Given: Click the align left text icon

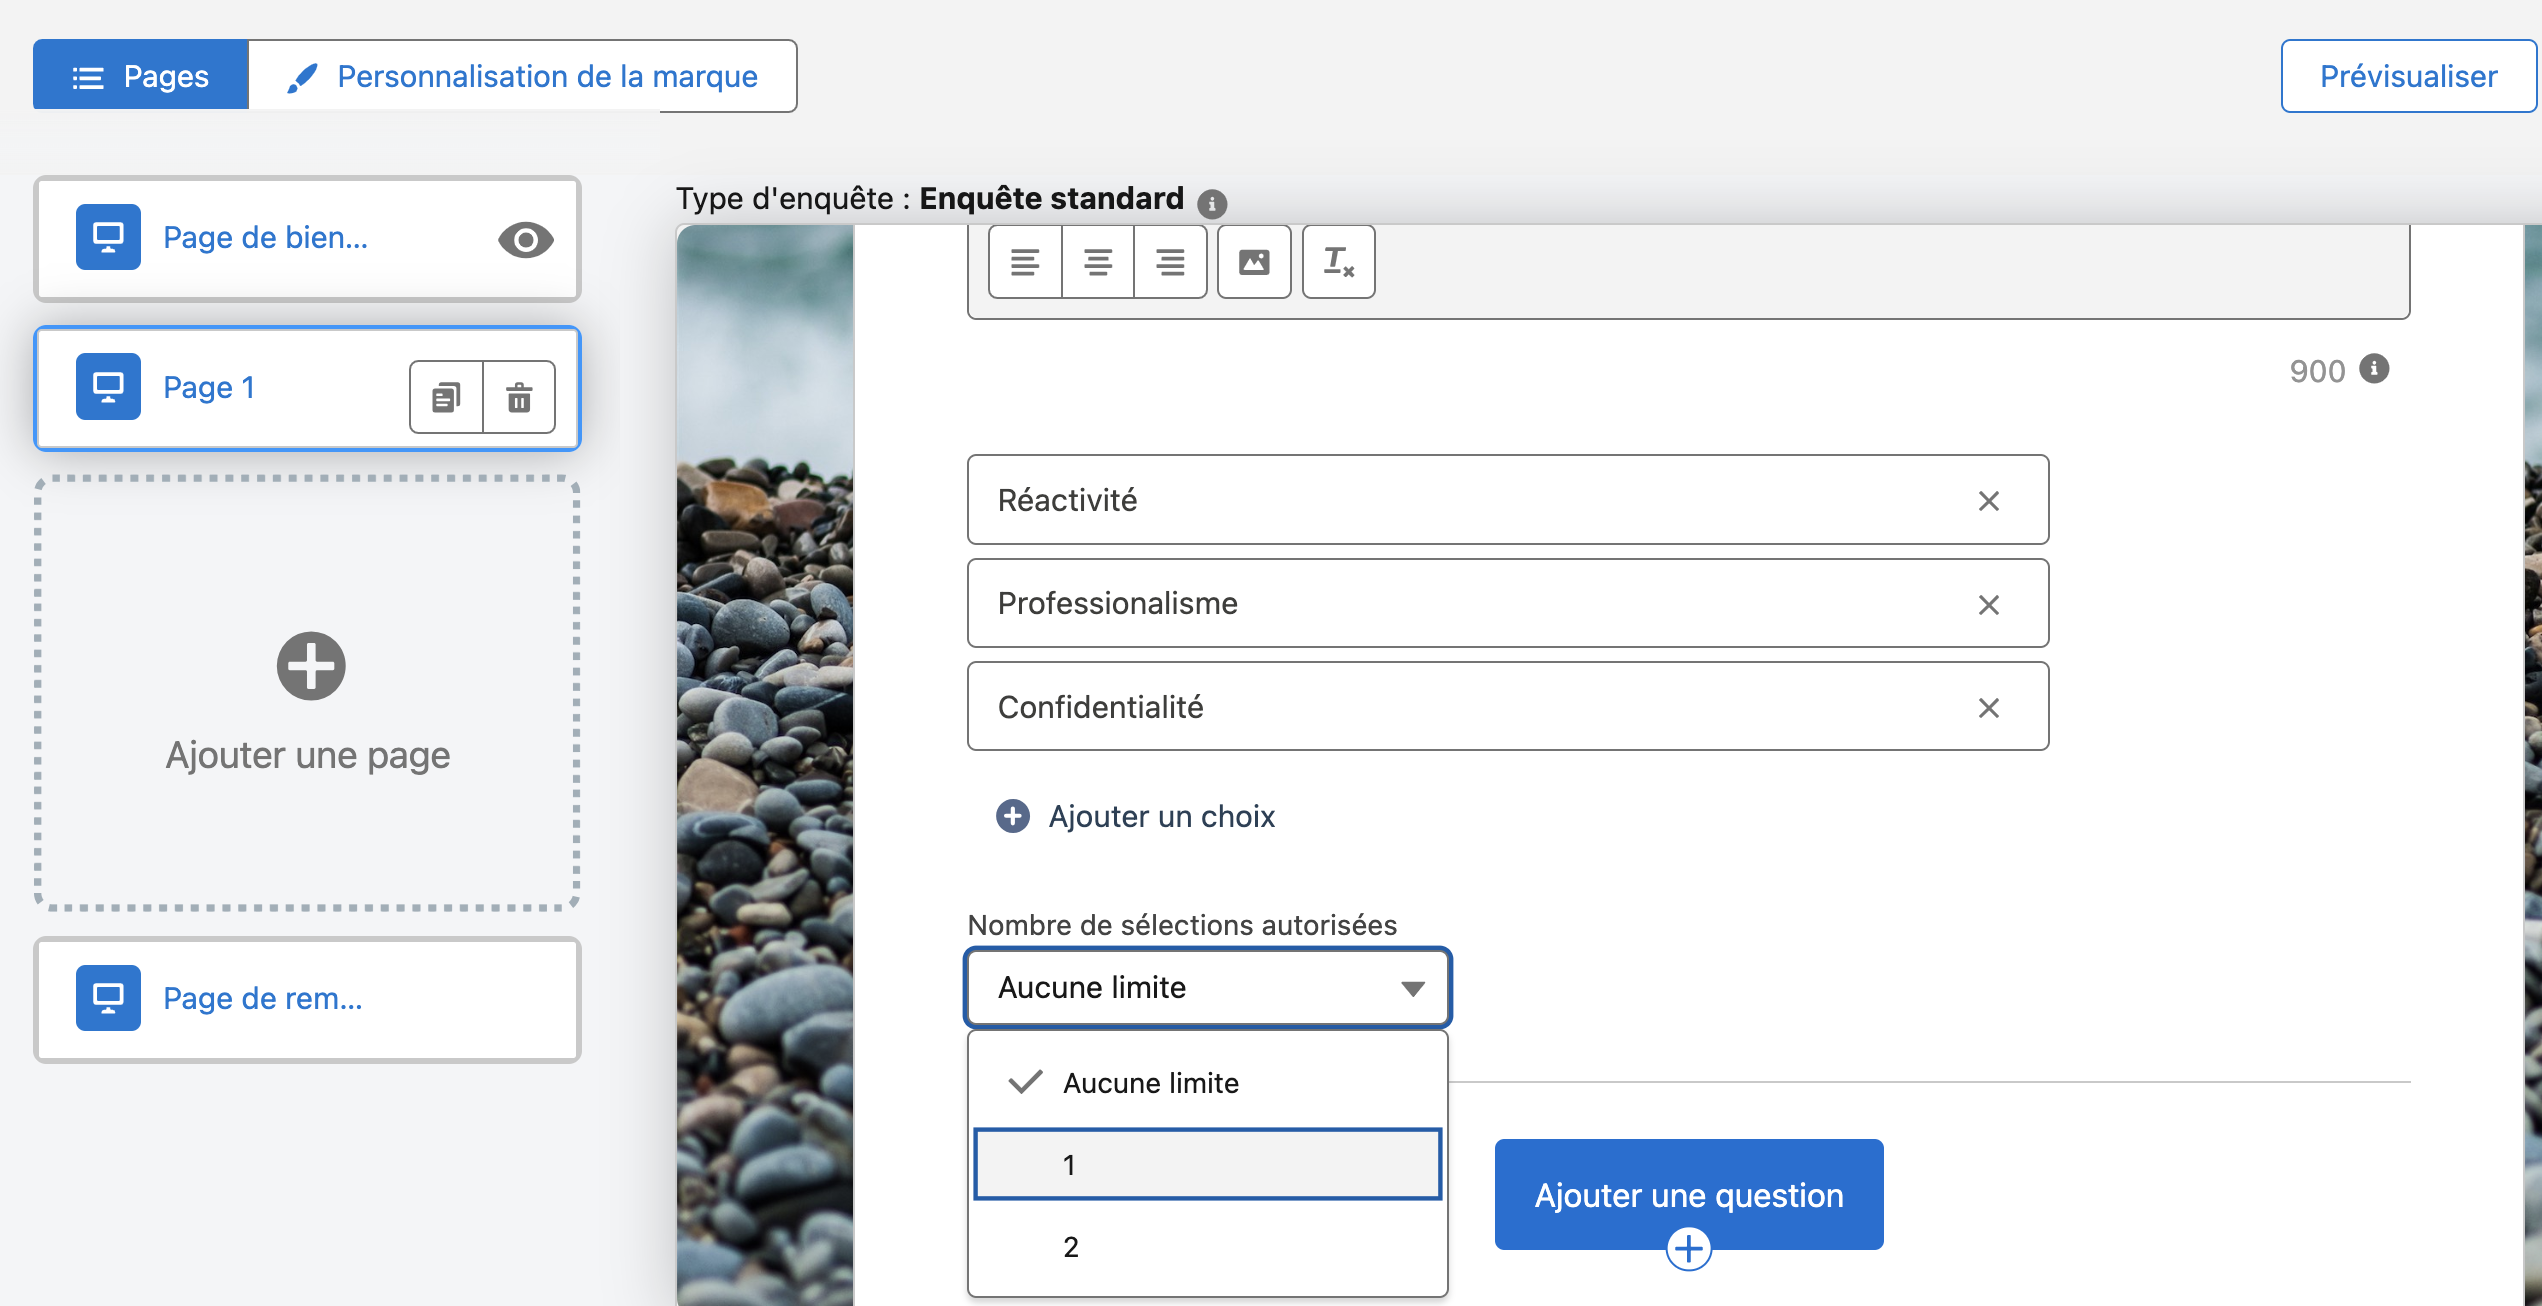Looking at the screenshot, I should pos(1024,262).
